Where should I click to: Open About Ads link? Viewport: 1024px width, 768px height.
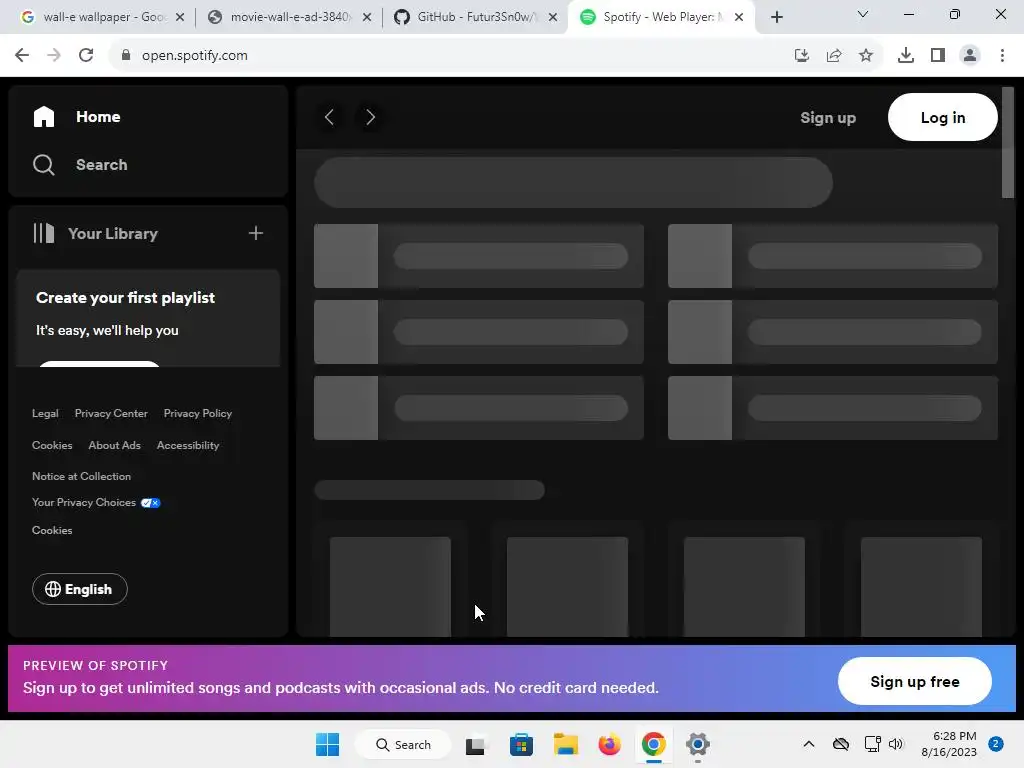114,445
